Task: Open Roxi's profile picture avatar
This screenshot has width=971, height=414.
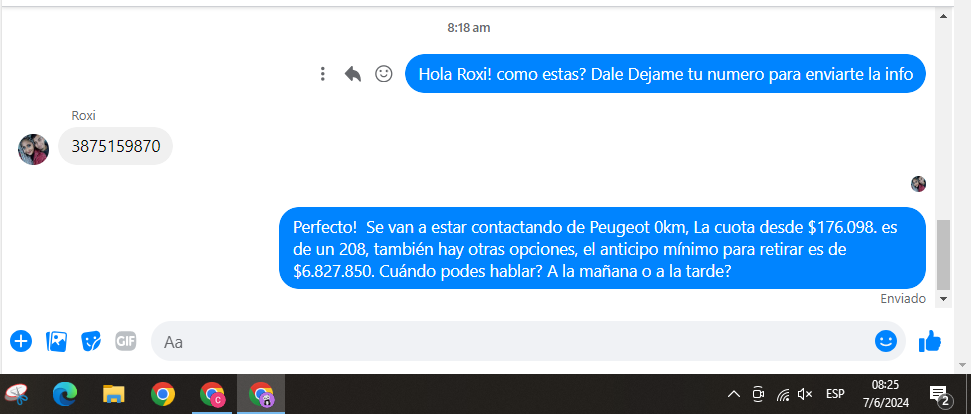Action: click(x=33, y=149)
